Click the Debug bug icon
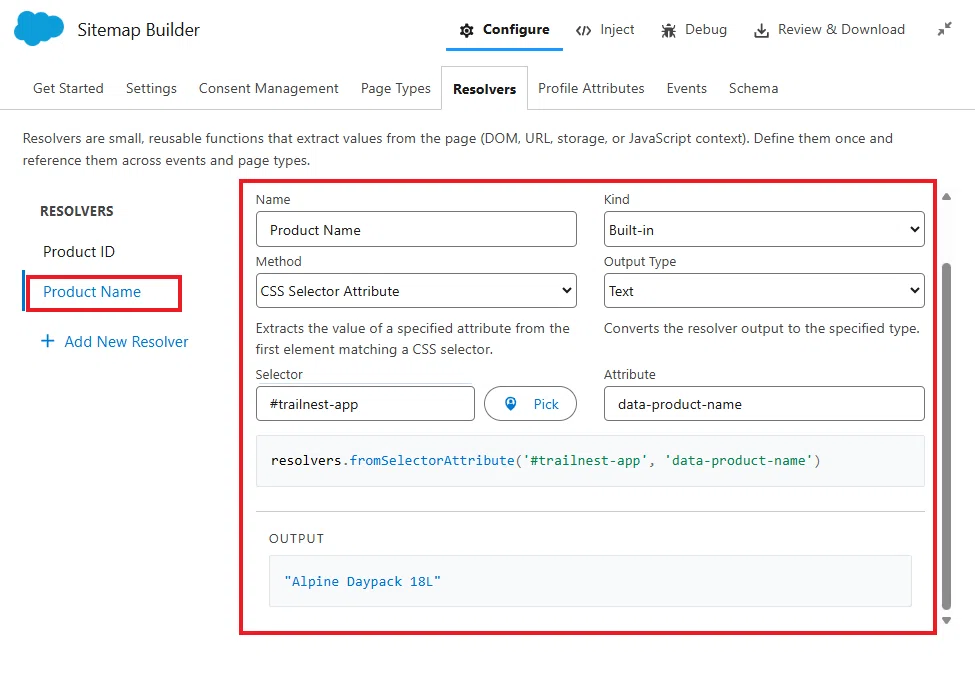Screen dimensions: 975x673 [x=668, y=30]
